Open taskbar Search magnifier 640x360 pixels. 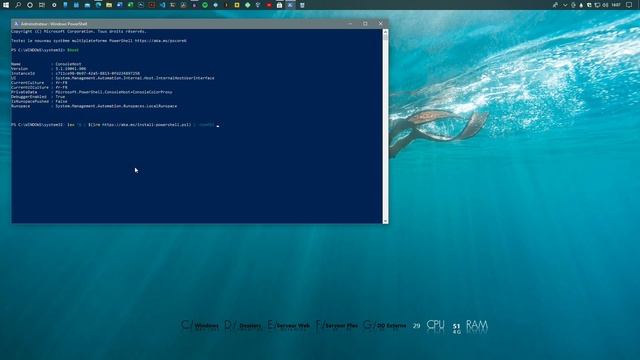tap(18, 5)
